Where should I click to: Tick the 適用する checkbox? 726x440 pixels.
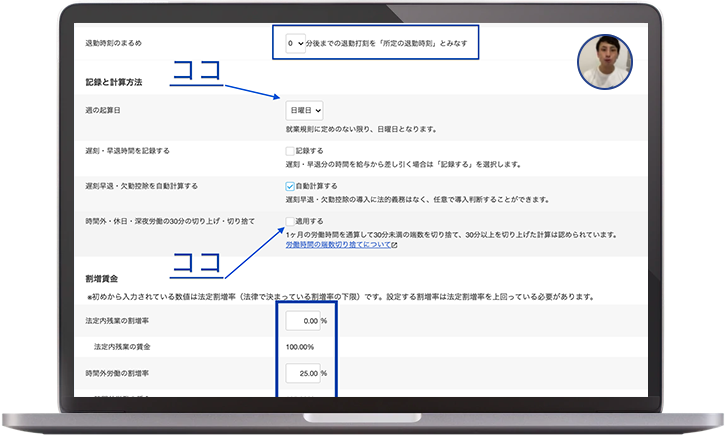pos(290,221)
